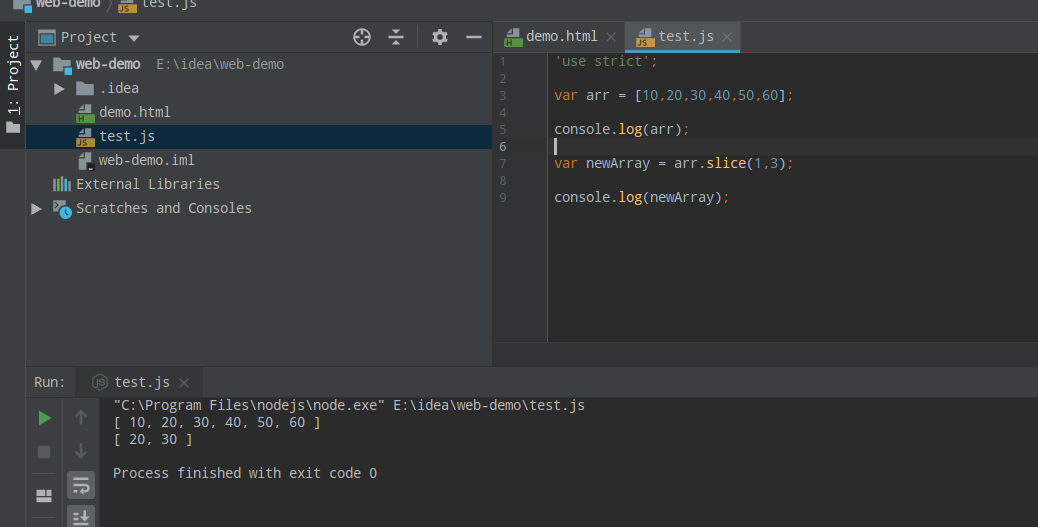Click 'Process finished with exit code 0'
Image resolution: width=1038 pixels, height=527 pixels.
point(245,473)
